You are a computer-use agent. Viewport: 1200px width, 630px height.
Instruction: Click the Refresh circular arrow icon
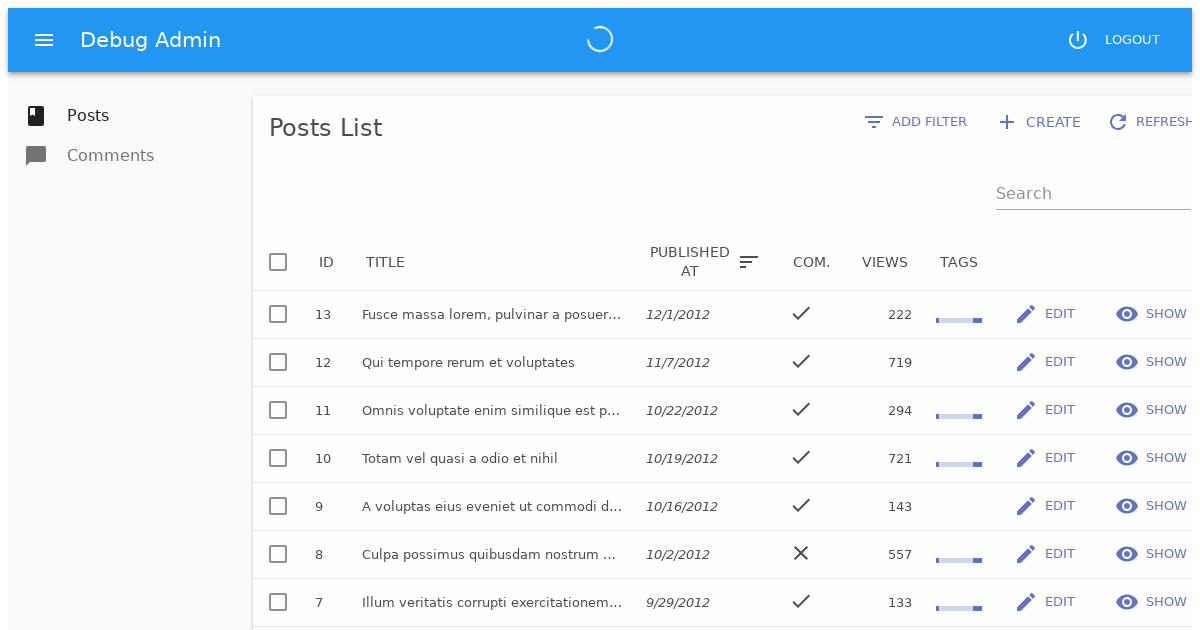pyautogui.click(x=1118, y=122)
